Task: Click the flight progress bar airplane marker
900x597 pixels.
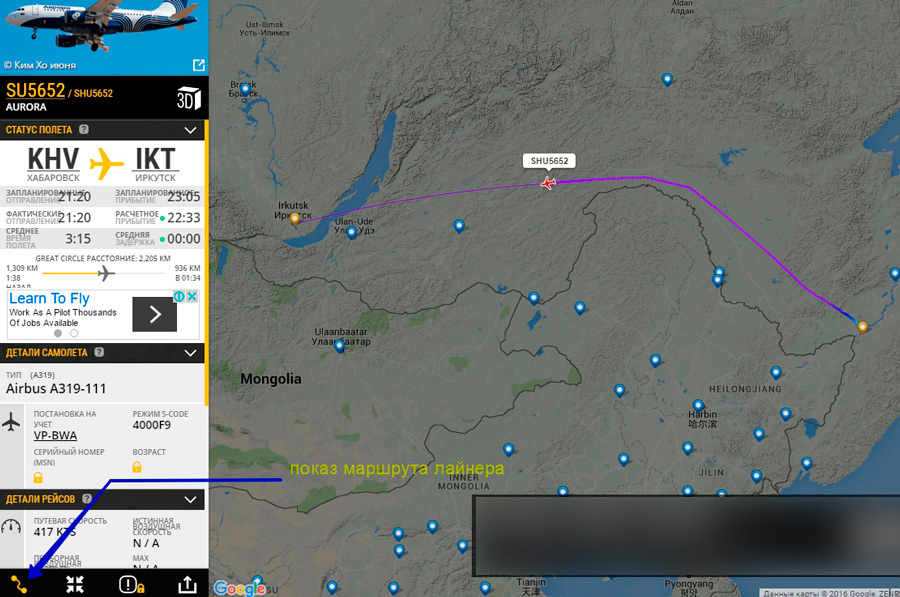Action: 105,273
